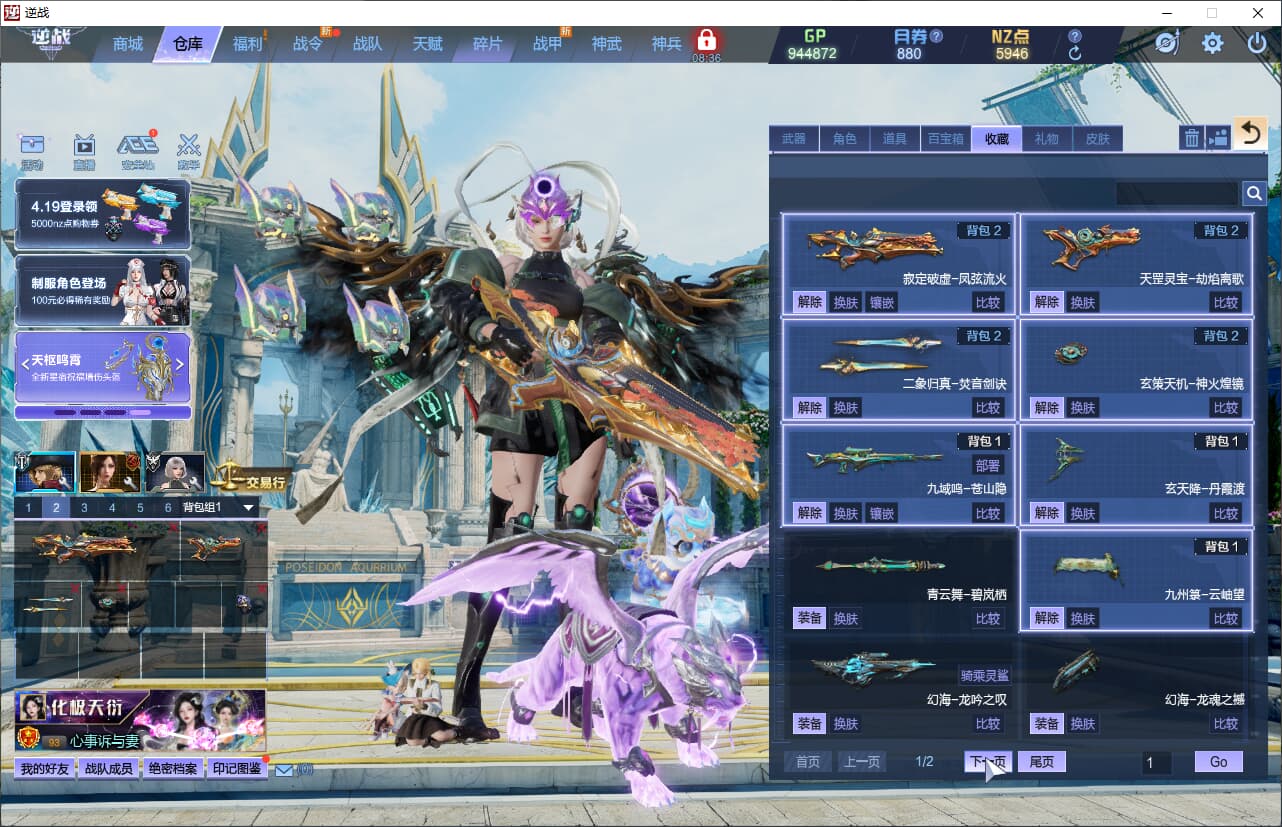Click the help icon beside NZ点
Viewport: 1282px width, 827px height.
1075,36
